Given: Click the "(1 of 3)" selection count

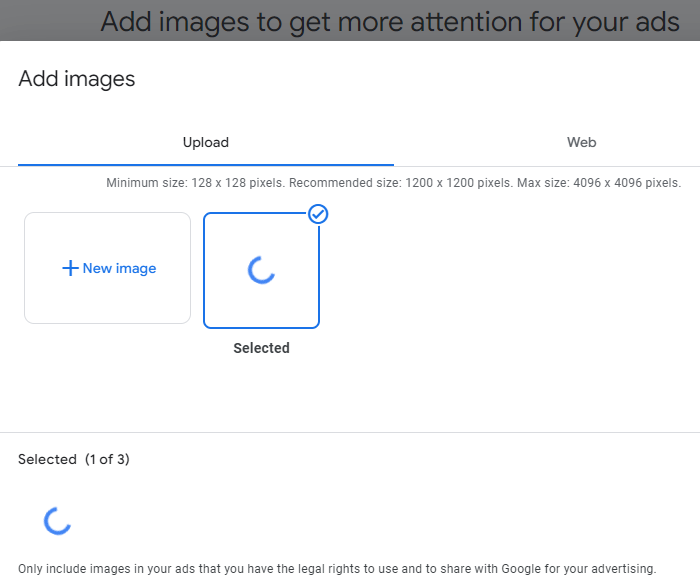Looking at the screenshot, I should [x=107, y=459].
